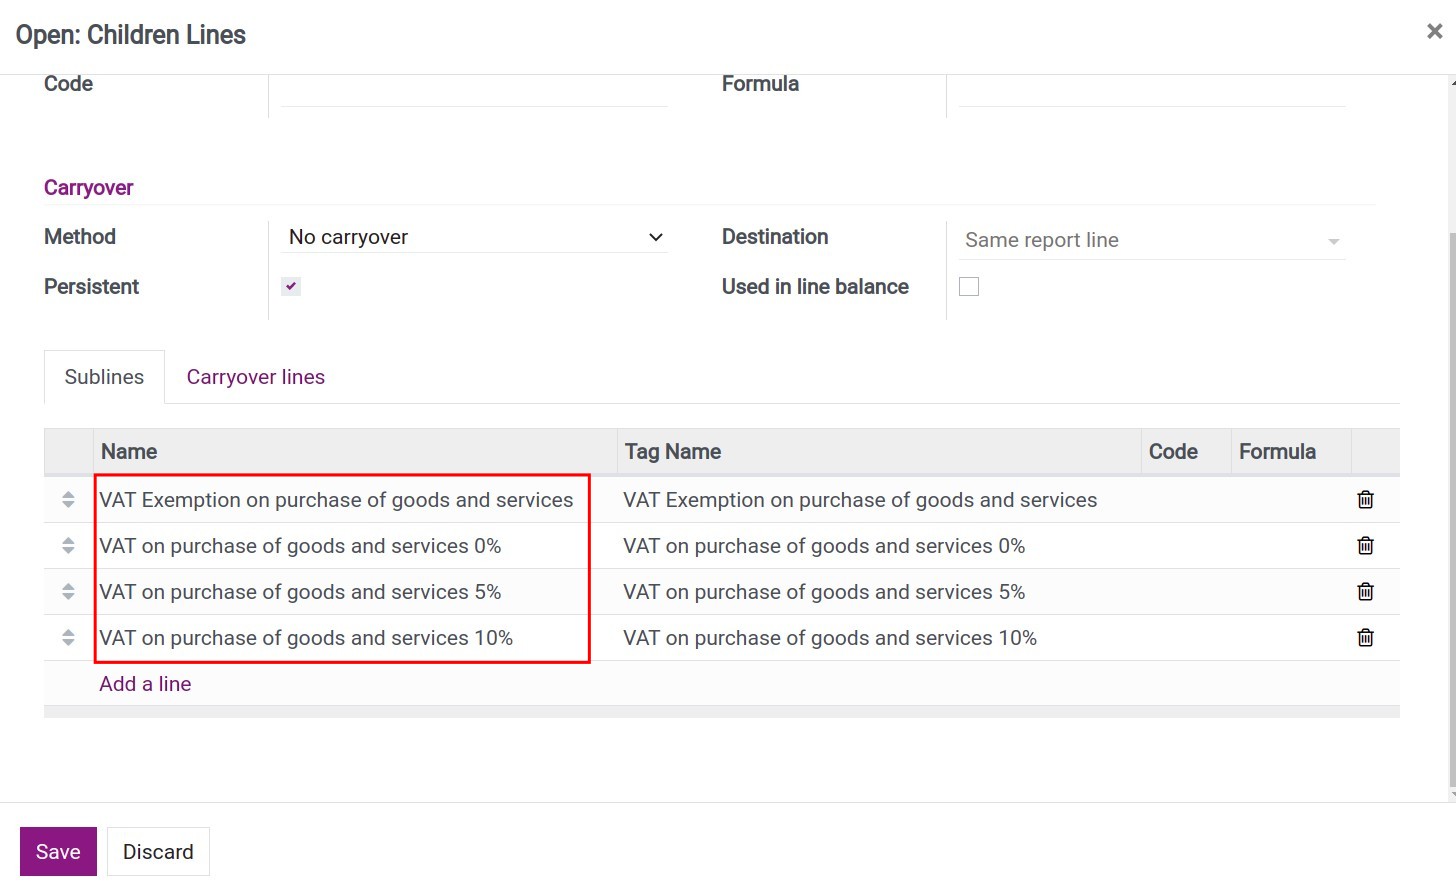1456x893 pixels.
Task: Grab the drag handle of the VAT 5% row
Action: click(x=67, y=591)
